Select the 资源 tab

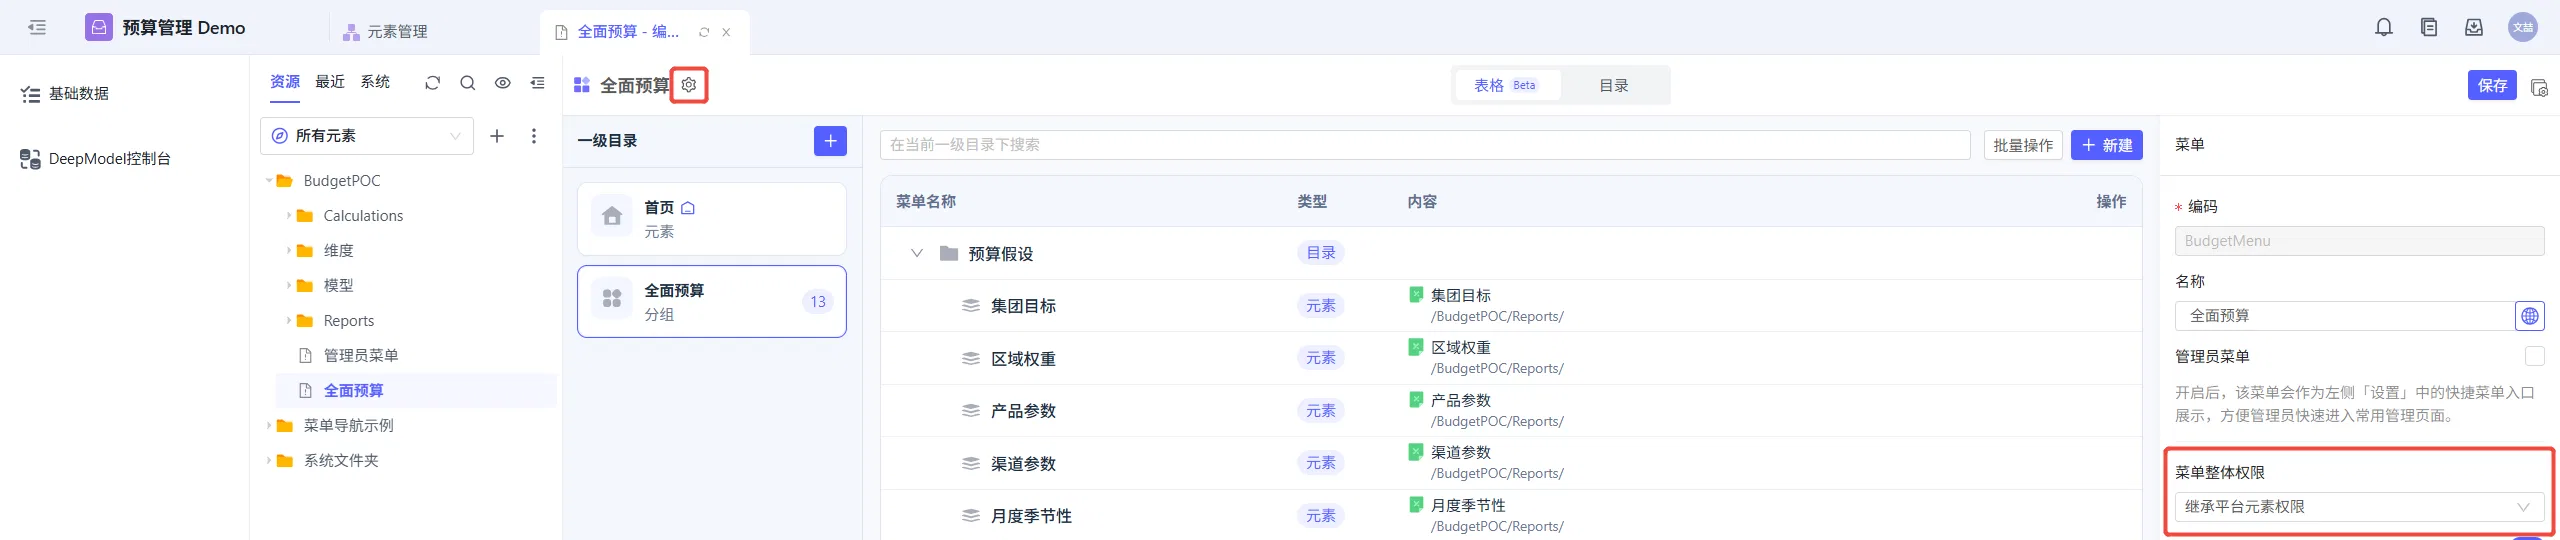[285, 82]
